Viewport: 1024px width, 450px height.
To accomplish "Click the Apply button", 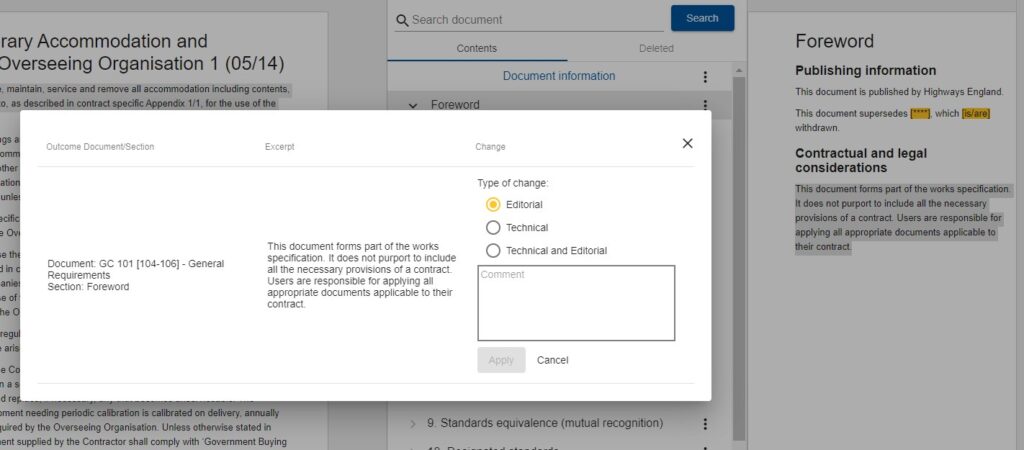I will click(501, 360).
